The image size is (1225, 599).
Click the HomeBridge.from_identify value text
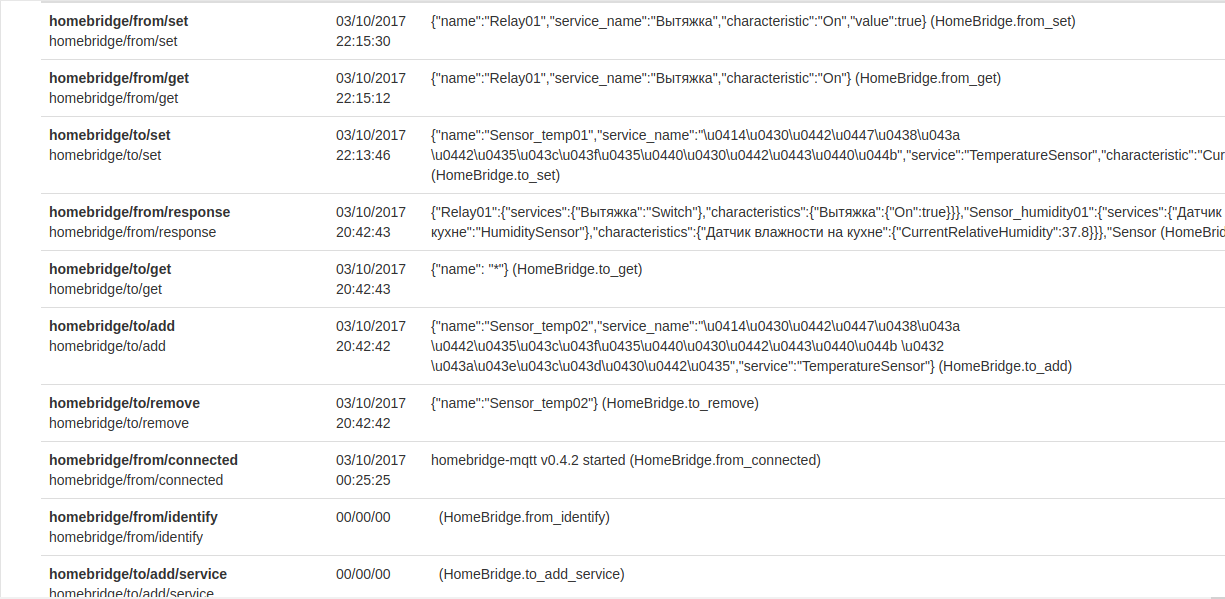[x=524, y=517]
